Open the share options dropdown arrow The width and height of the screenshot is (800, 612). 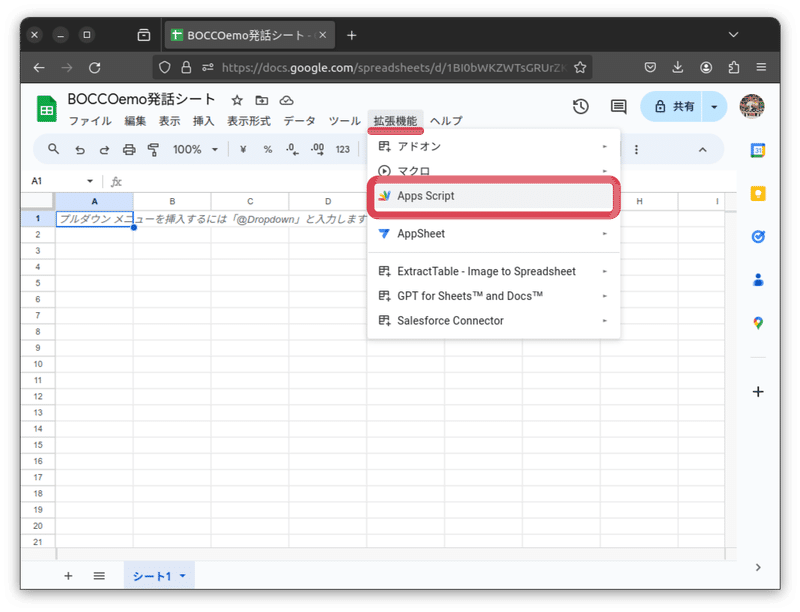tap(714, 107)
